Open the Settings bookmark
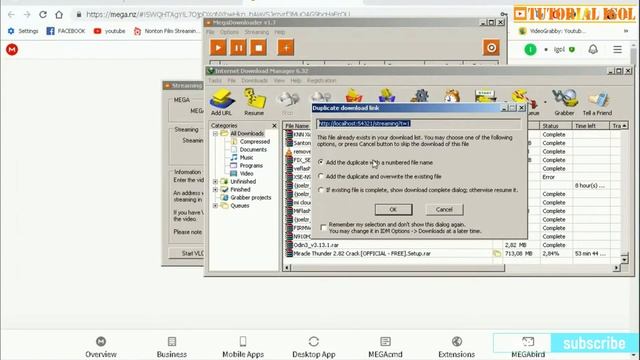The width and height of the screenshot is (640, 360). coord(23,31)
